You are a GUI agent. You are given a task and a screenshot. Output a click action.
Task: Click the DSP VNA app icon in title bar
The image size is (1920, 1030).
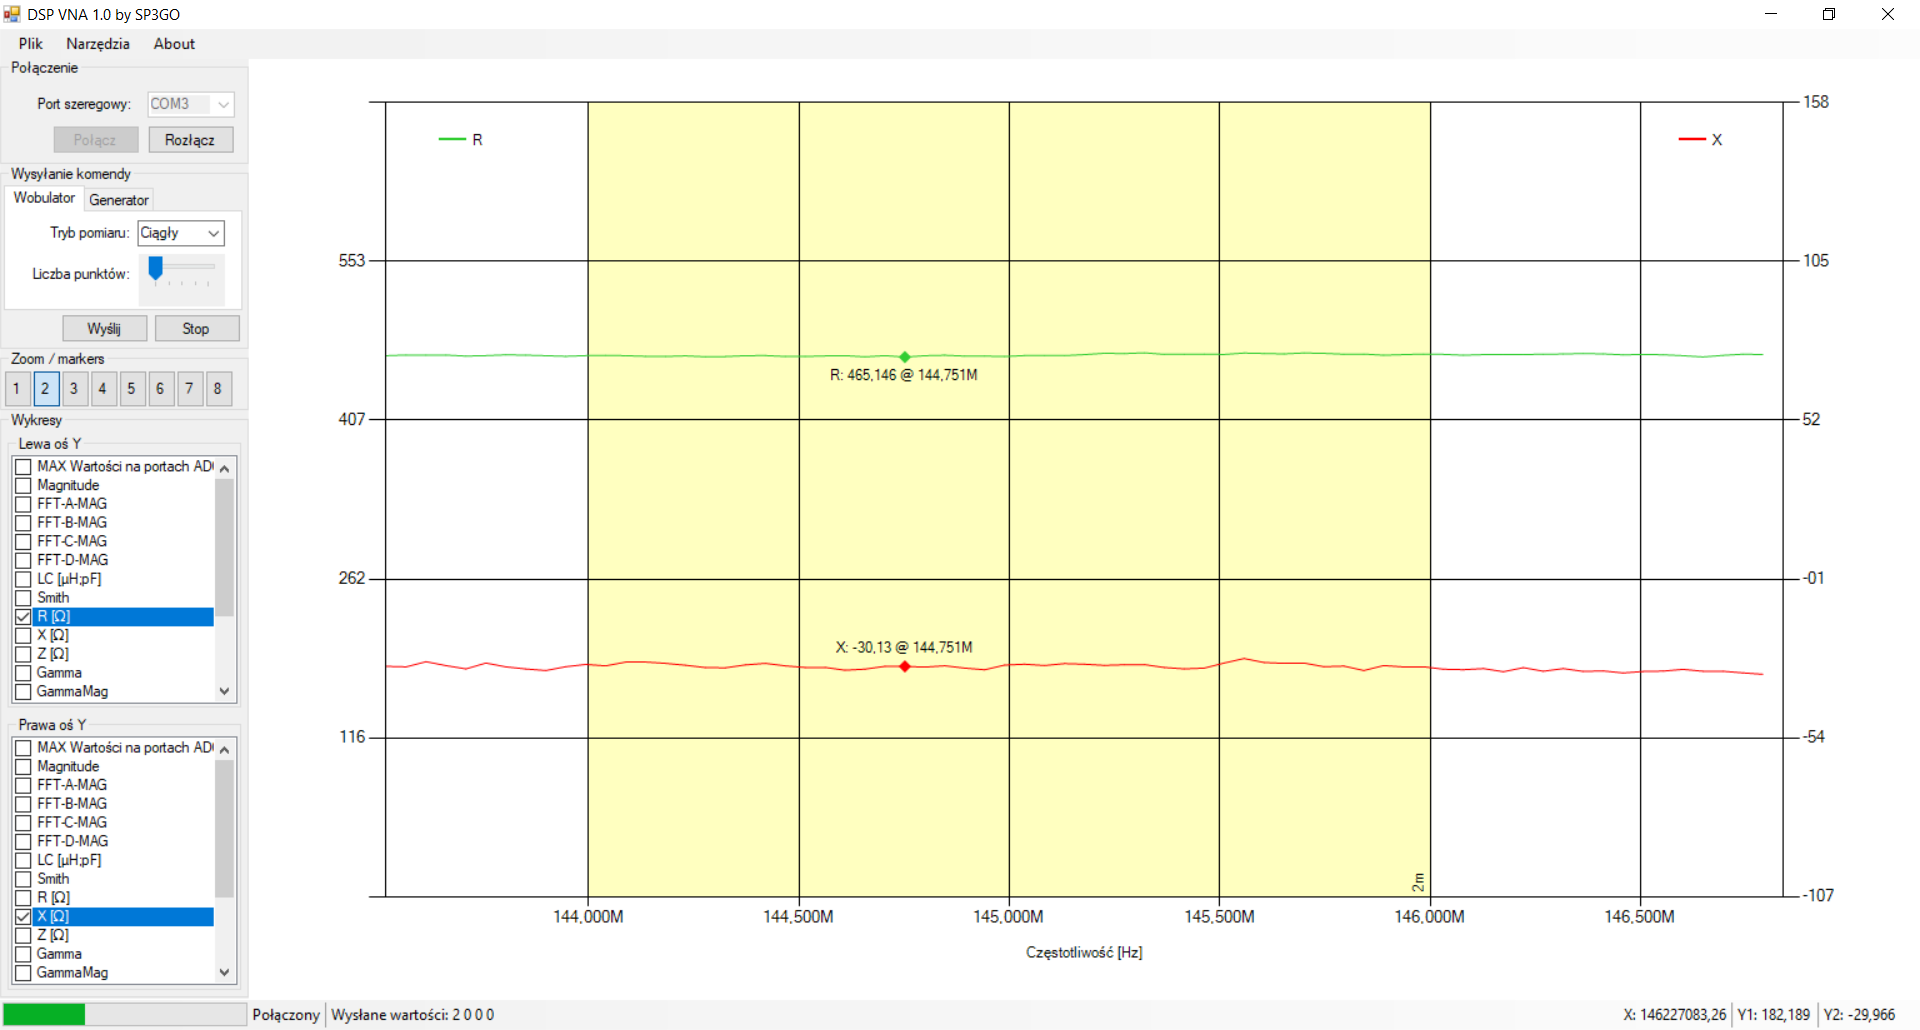(x=12, y=14)
